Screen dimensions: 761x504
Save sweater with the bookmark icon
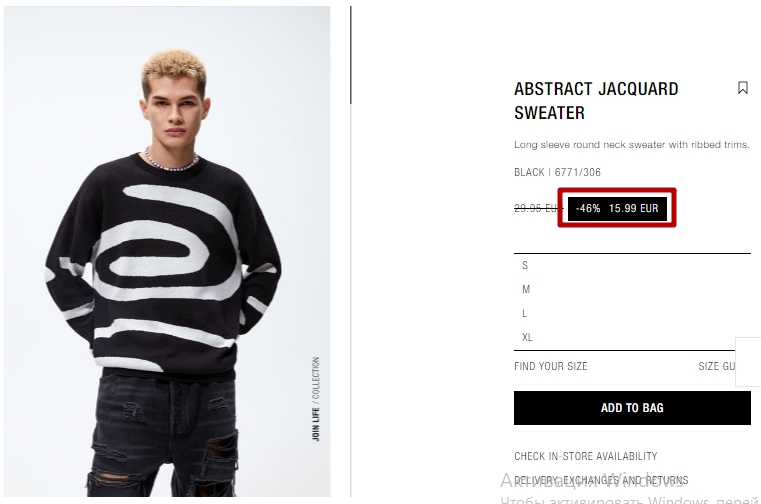point(743,88)
